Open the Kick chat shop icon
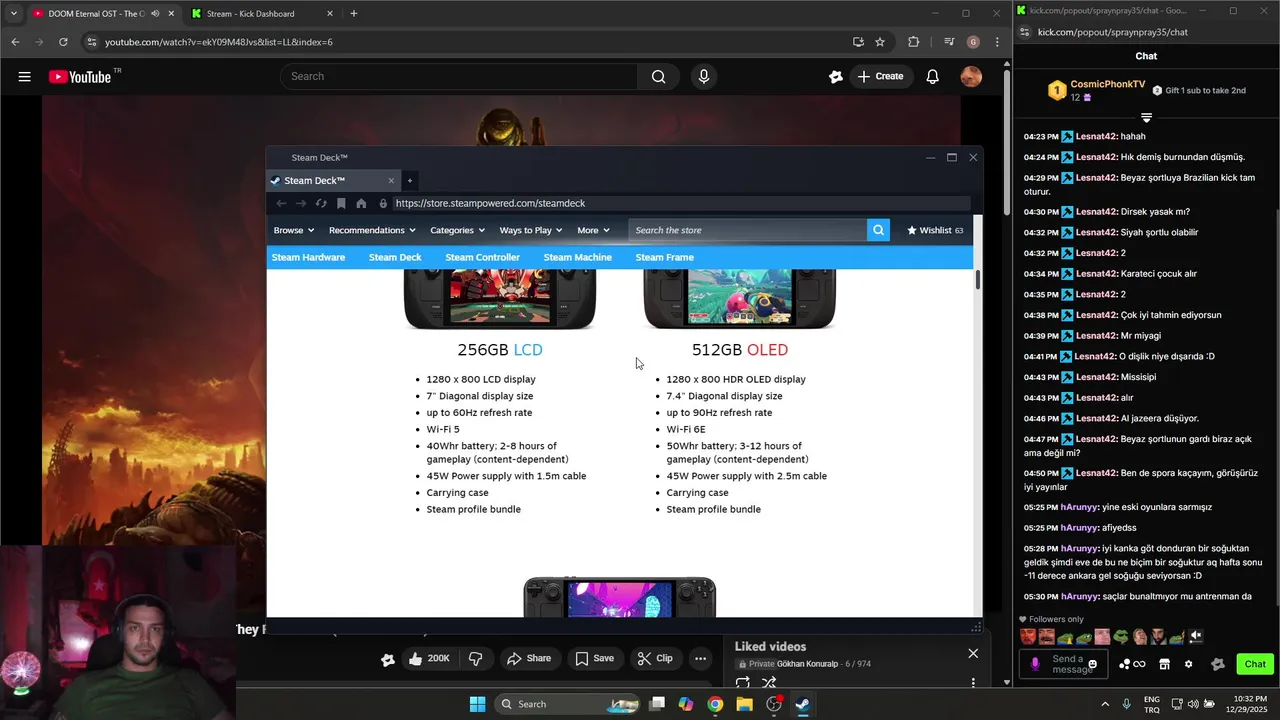The width and height of the screenshot is (1280, 720). point(1164,664)
